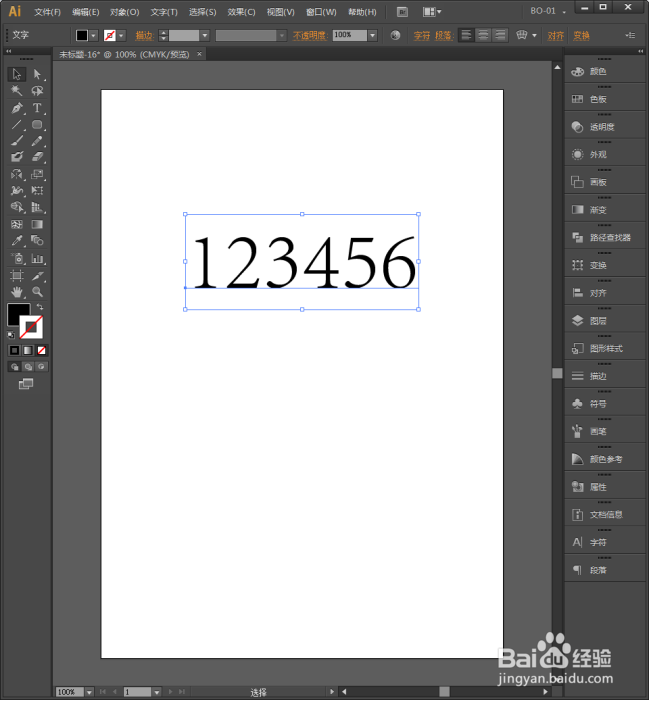The height and width of the screenshot is (701, 649).
Task: Switch to the 未标题-16 document tab
Action: 124,55
